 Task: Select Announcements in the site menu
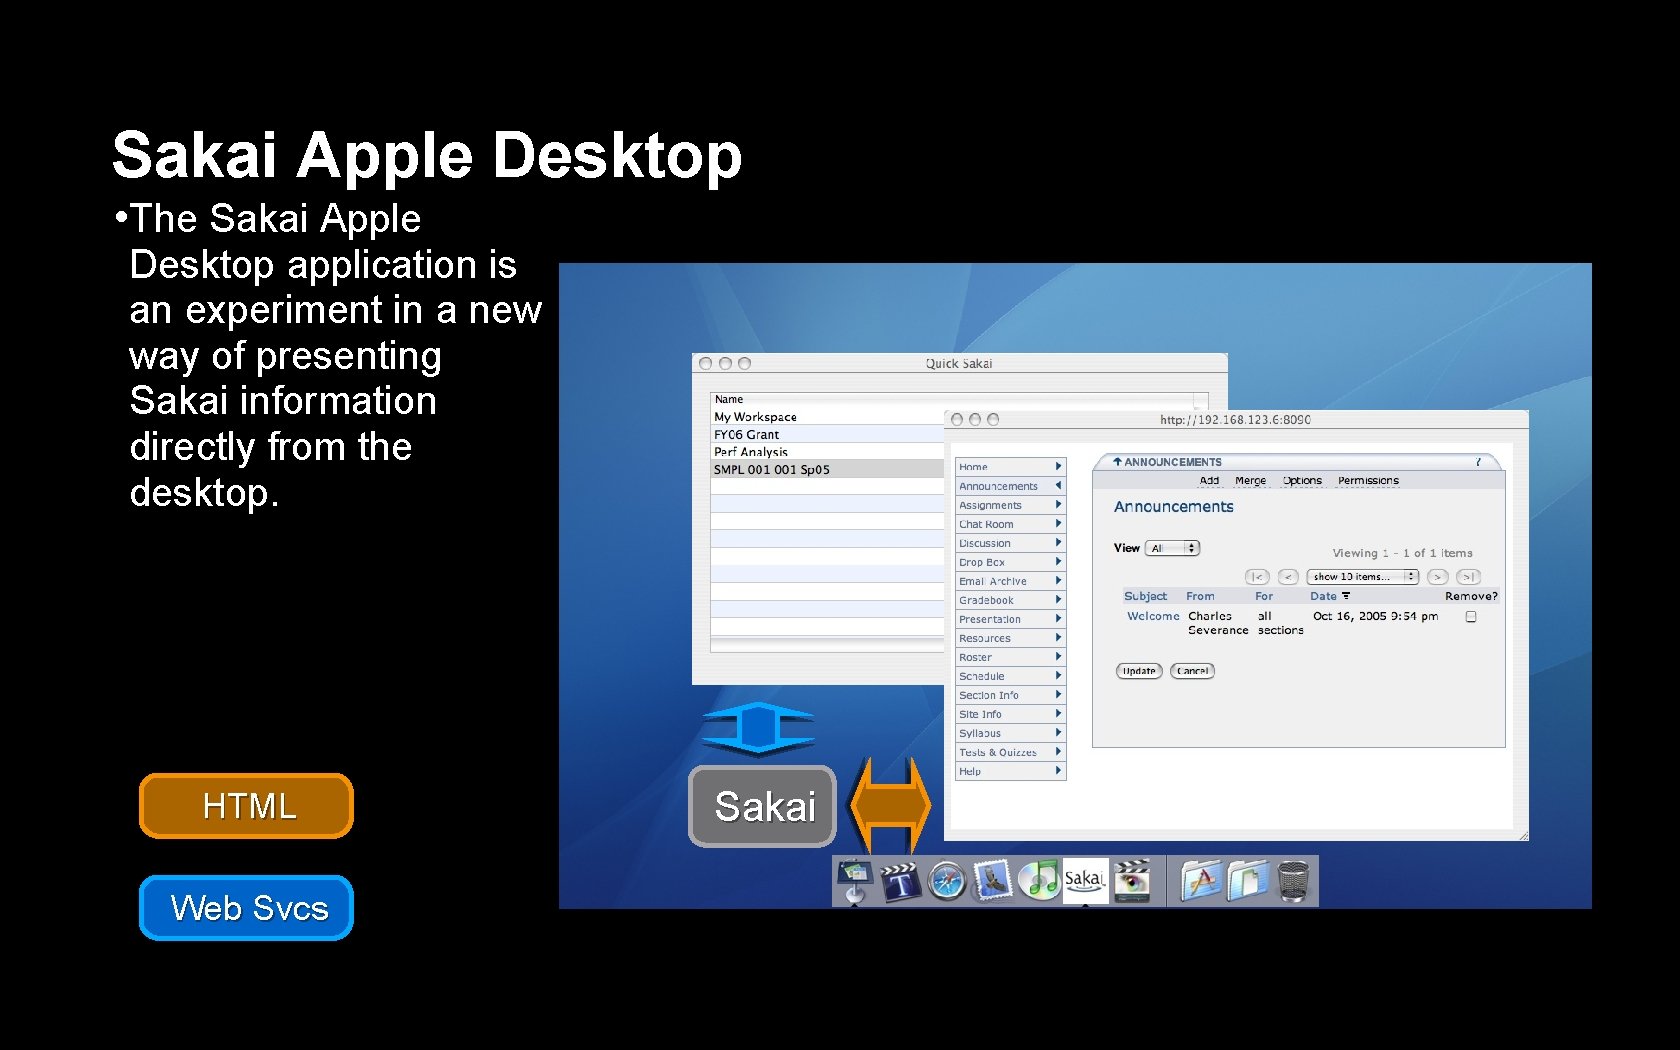[1010, 486]
